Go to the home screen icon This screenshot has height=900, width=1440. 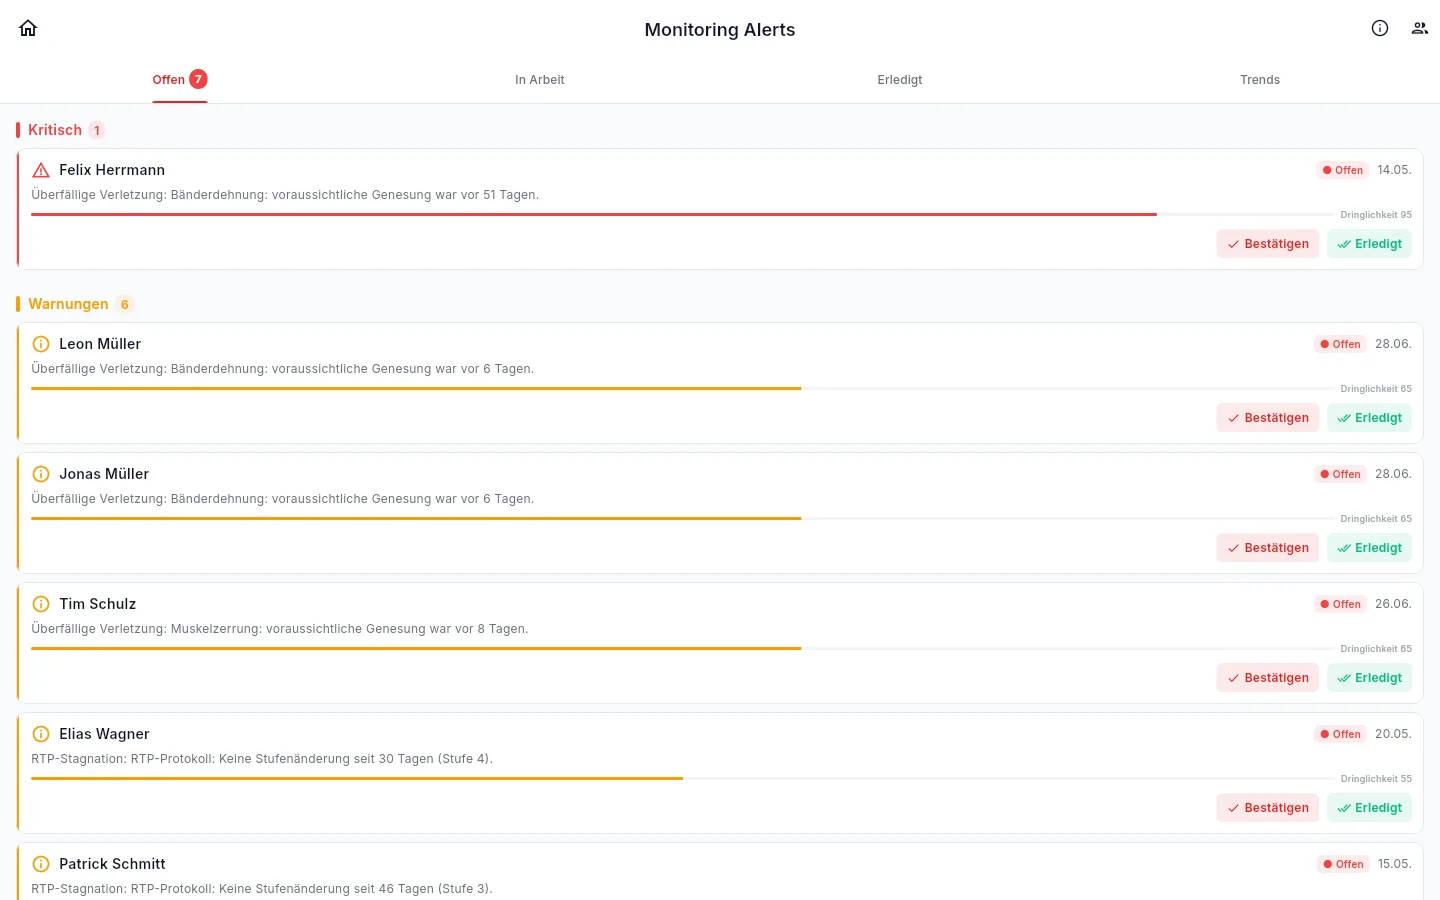tap(28, 28)
